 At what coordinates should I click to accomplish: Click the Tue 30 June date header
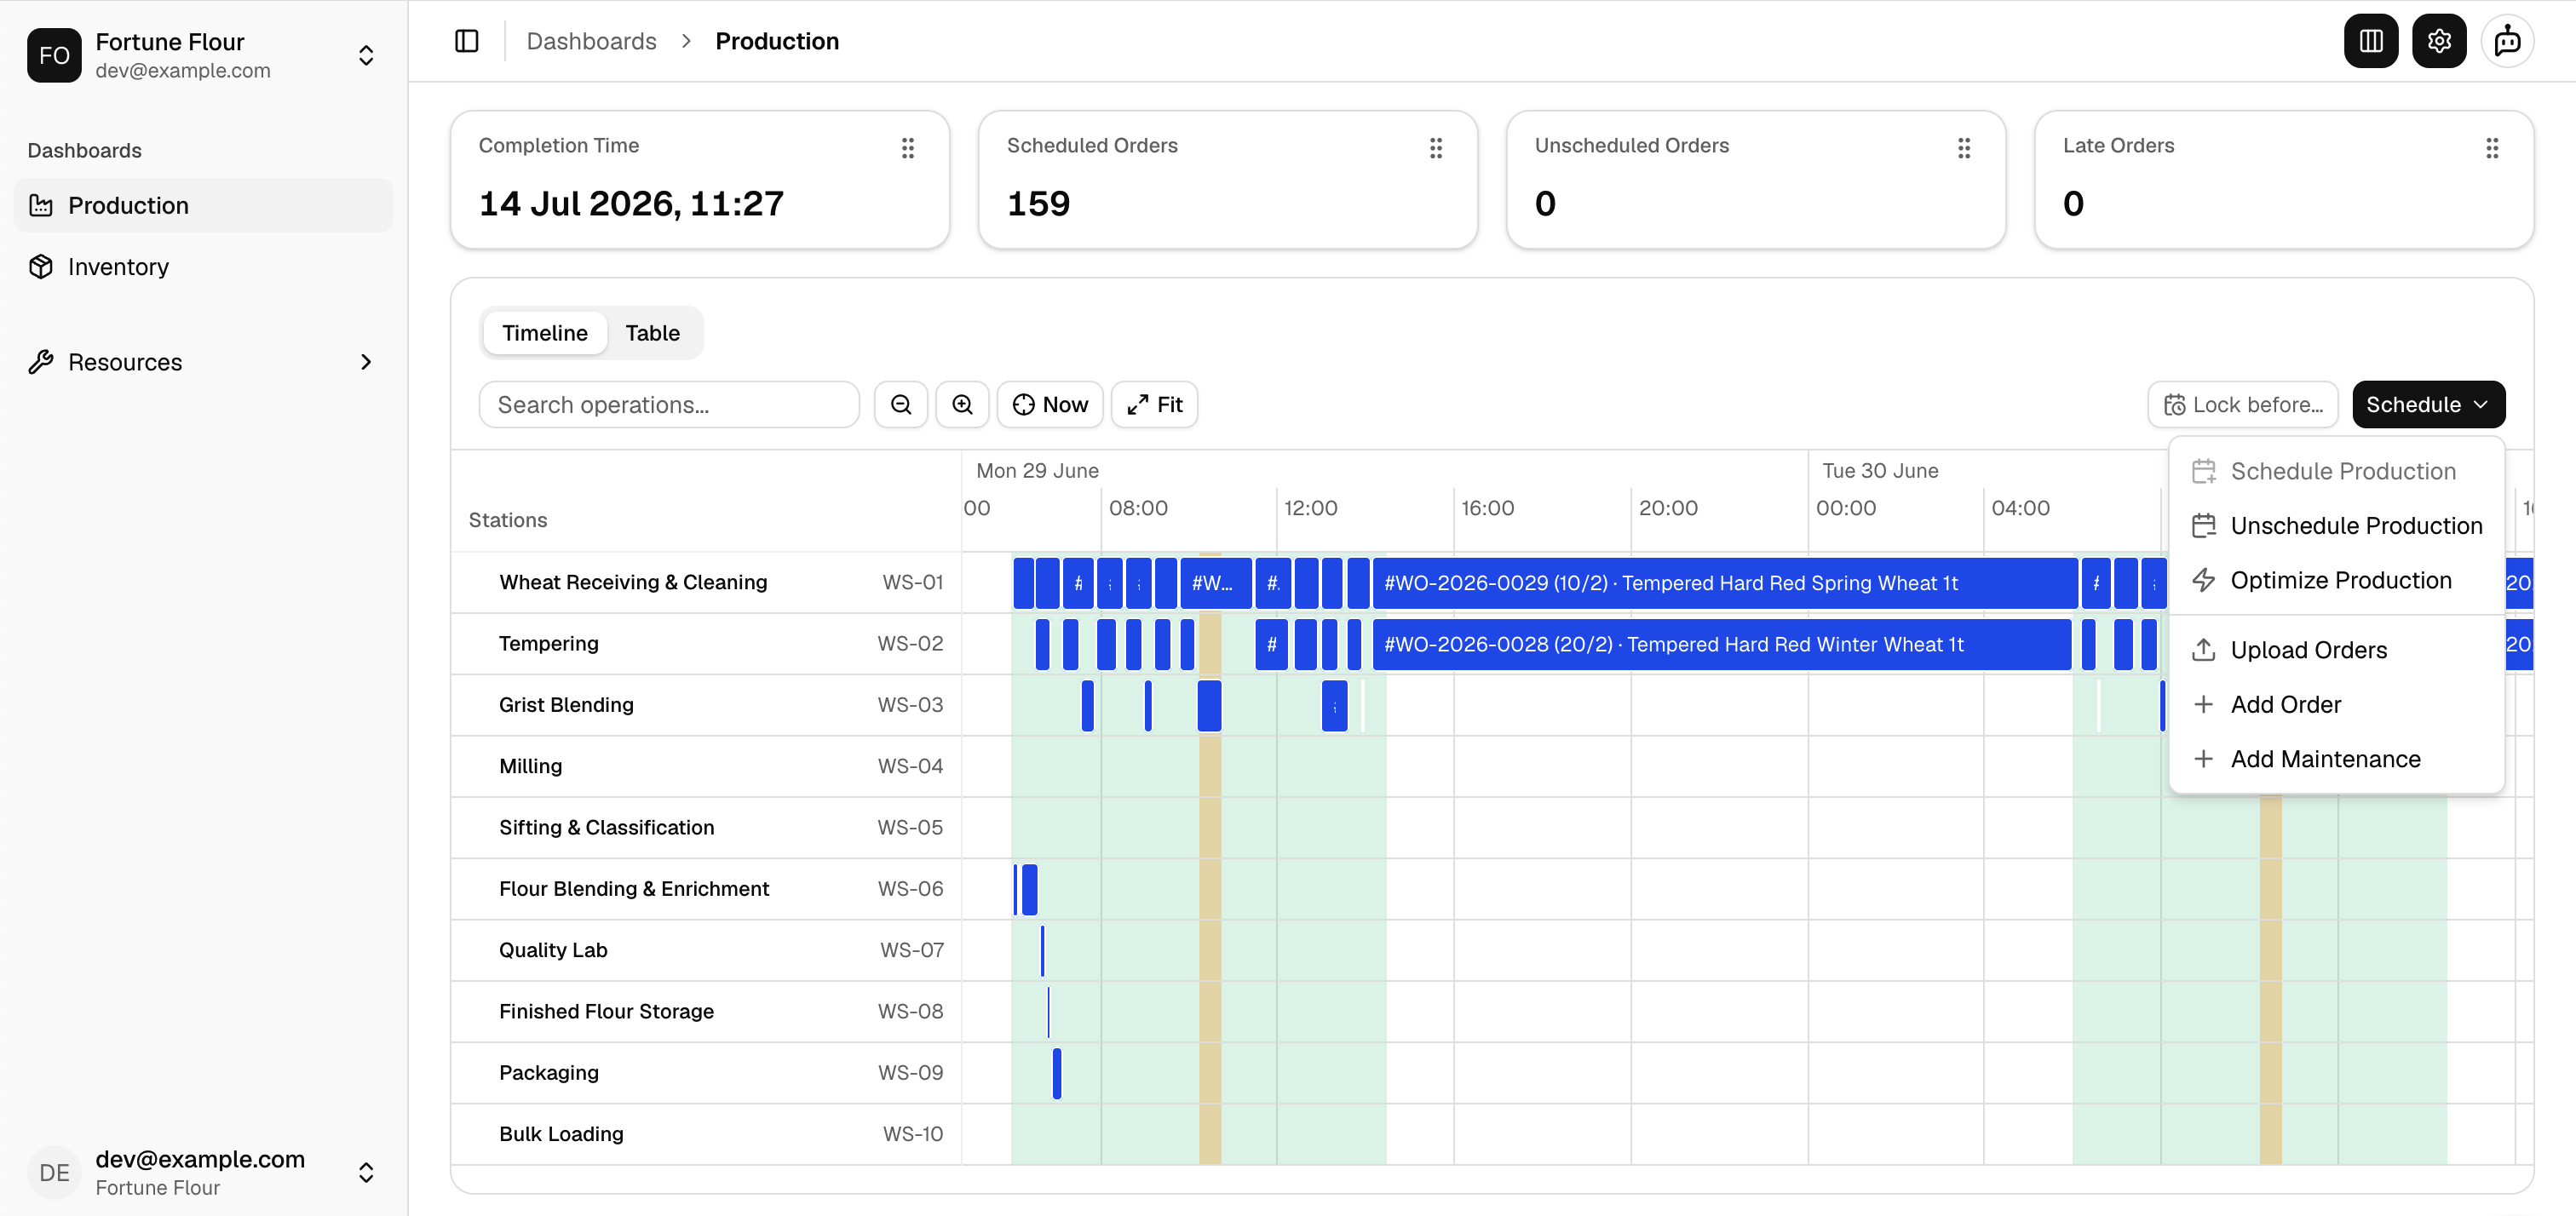click(x=1880, y=471)
